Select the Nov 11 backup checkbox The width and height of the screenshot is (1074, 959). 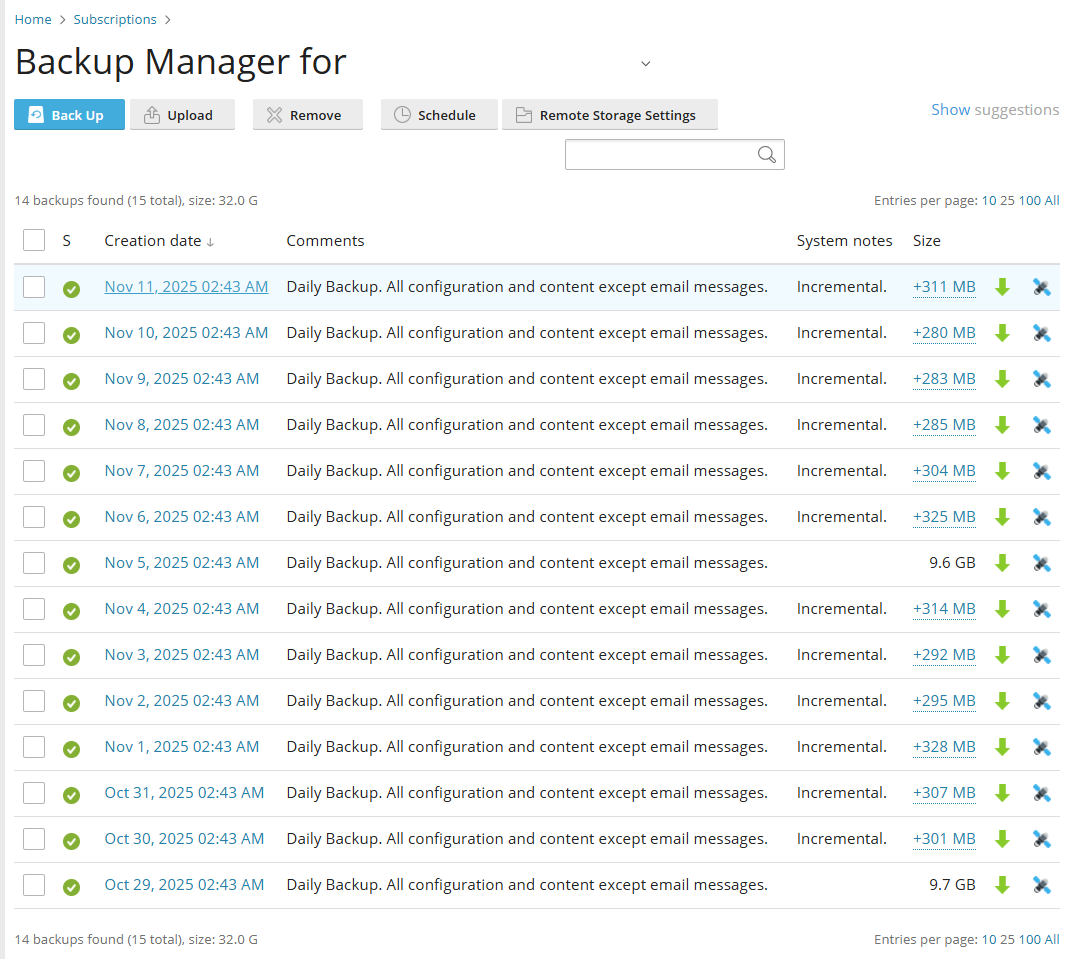[x=34, y=287]
